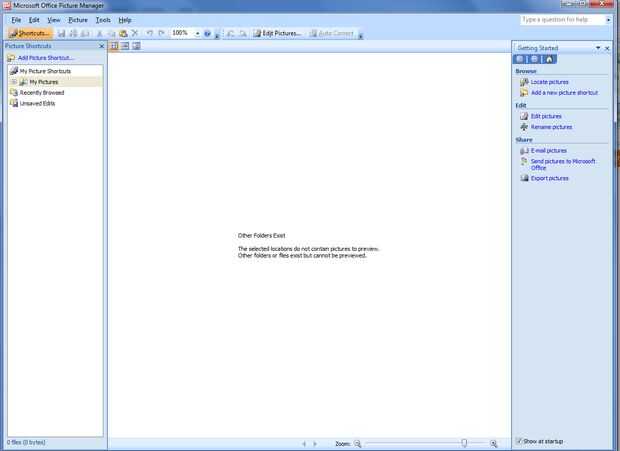
Task: Click the blue Help question icon
Action: (207, 34)
